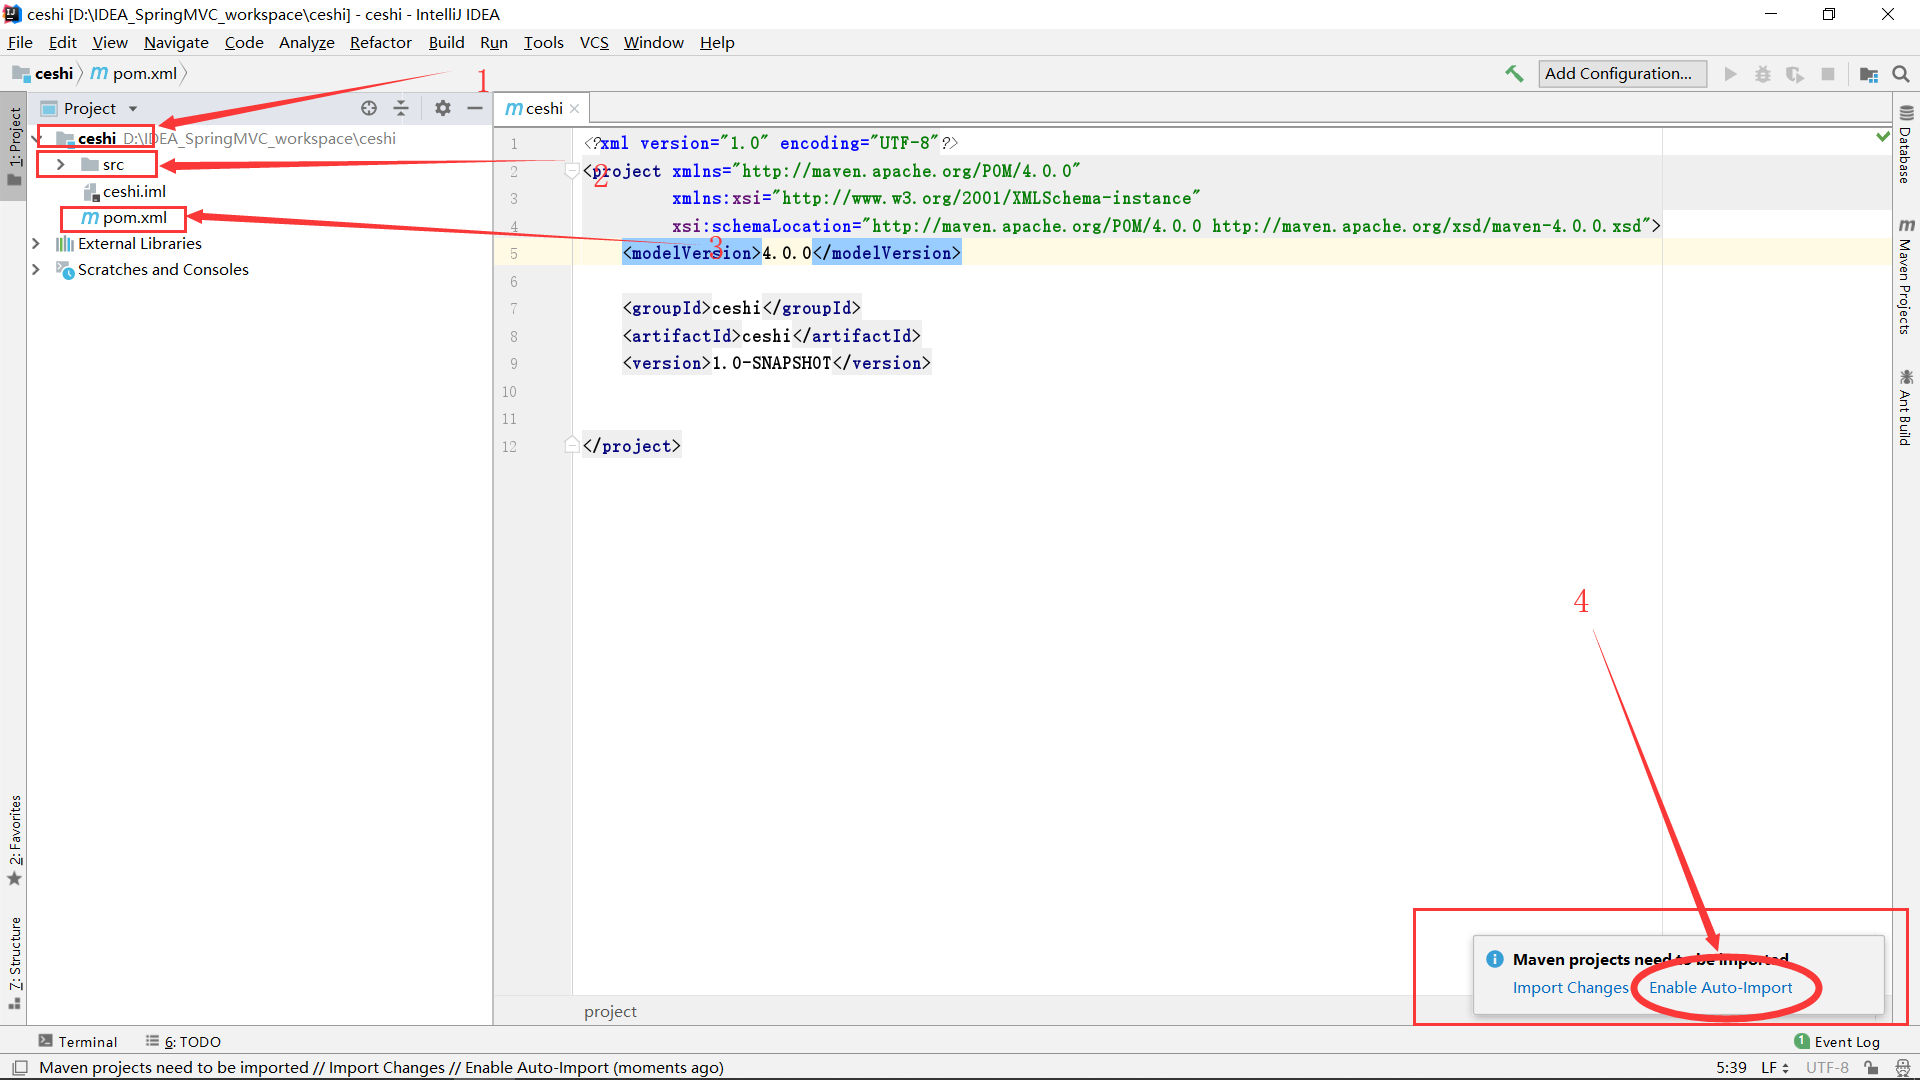The height and width of the screenshot is (1080, 1920).
Task: Open the VCS menu
Action: [594, 42]
